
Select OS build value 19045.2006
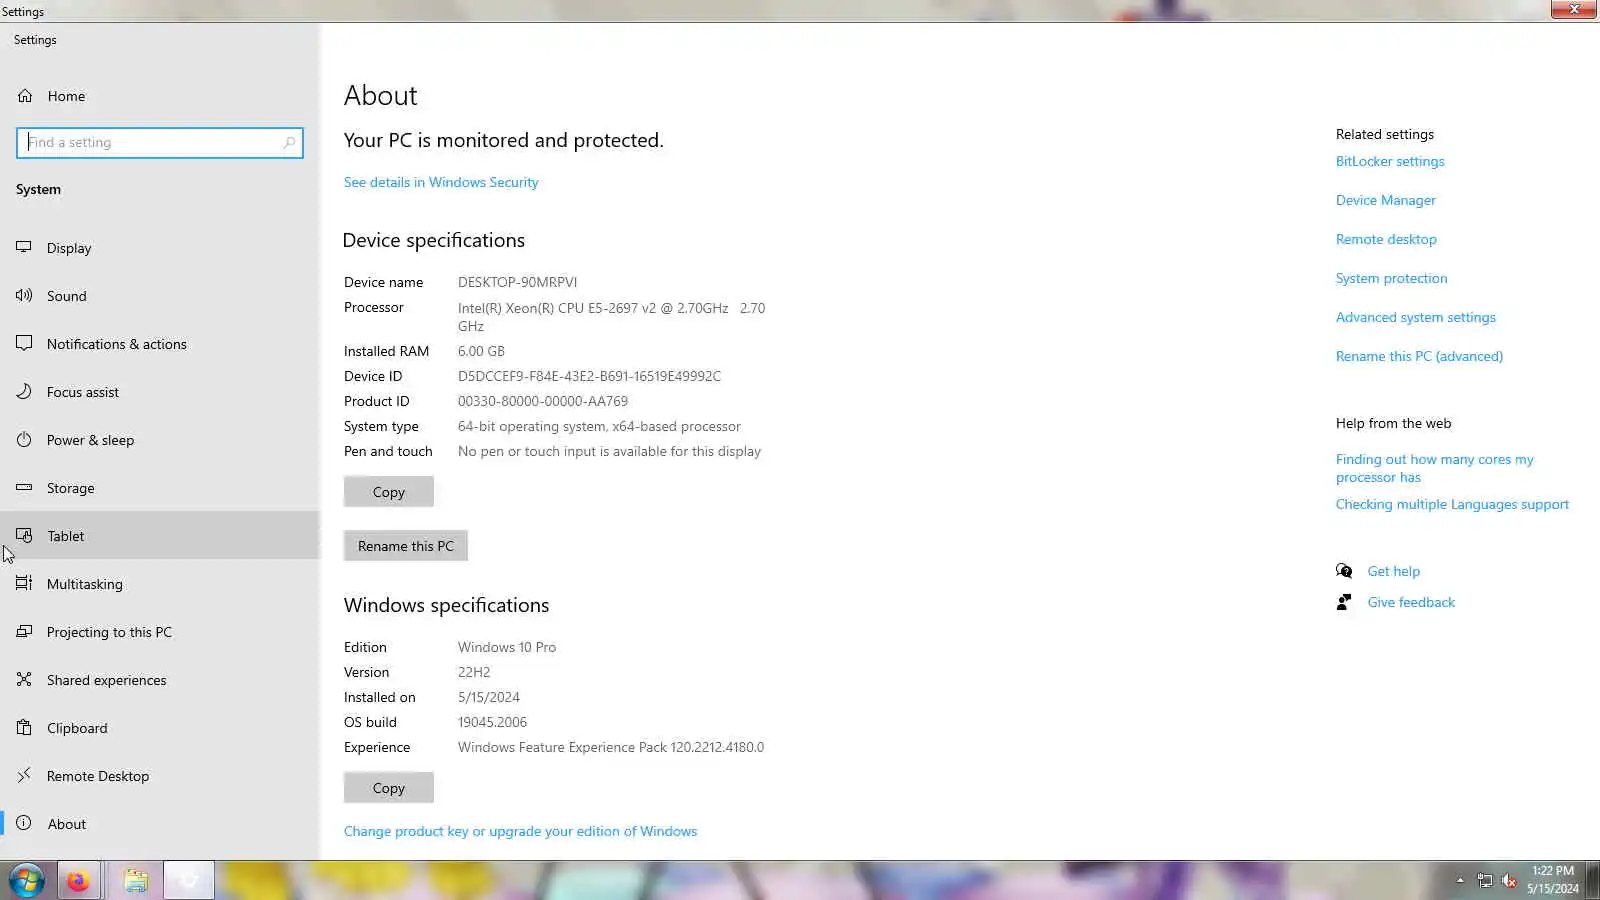click(x=492, y=722)
